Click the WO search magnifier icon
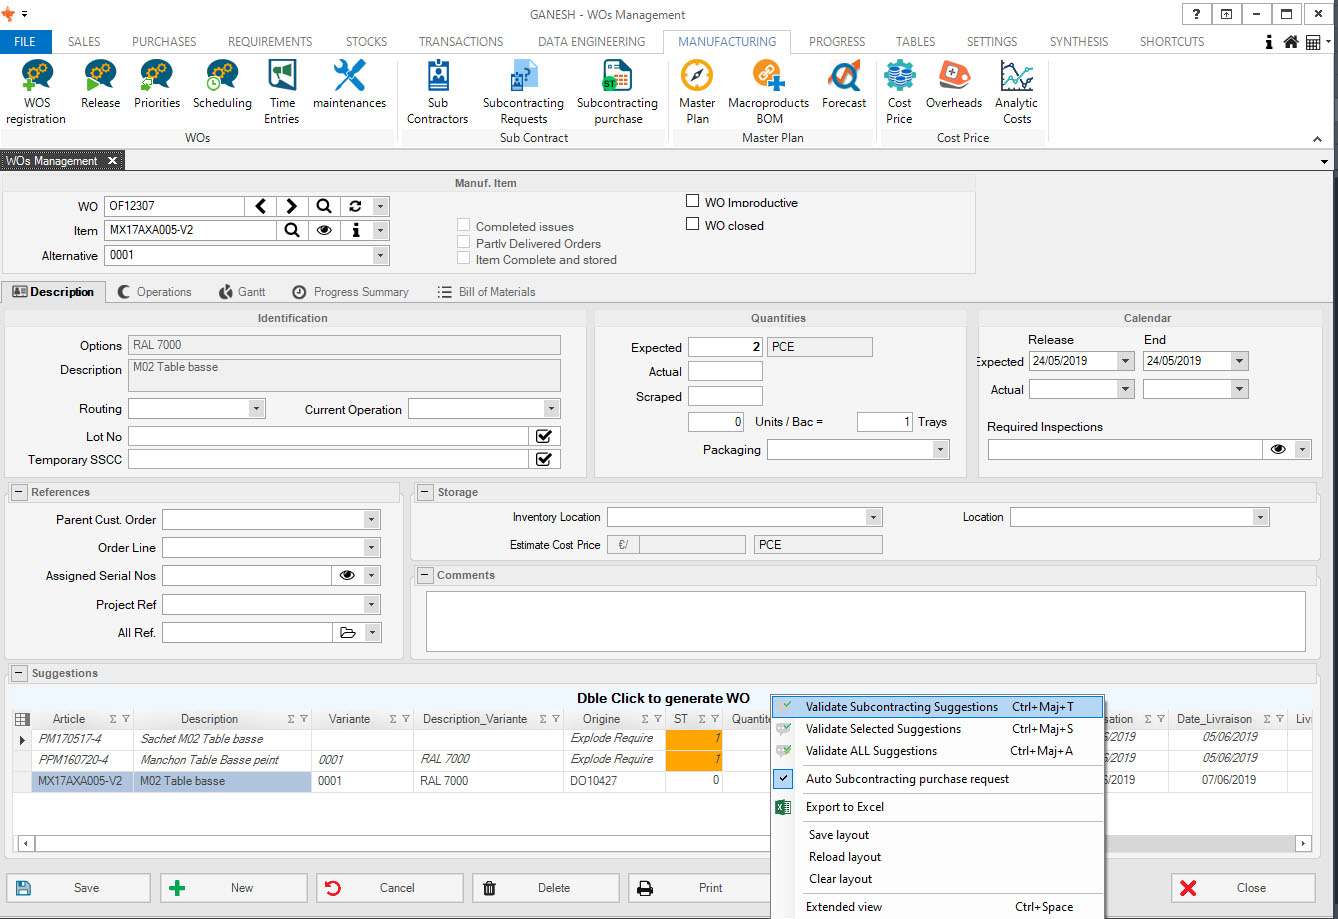This screenshot has width=1338, height=919. (324, 206)
